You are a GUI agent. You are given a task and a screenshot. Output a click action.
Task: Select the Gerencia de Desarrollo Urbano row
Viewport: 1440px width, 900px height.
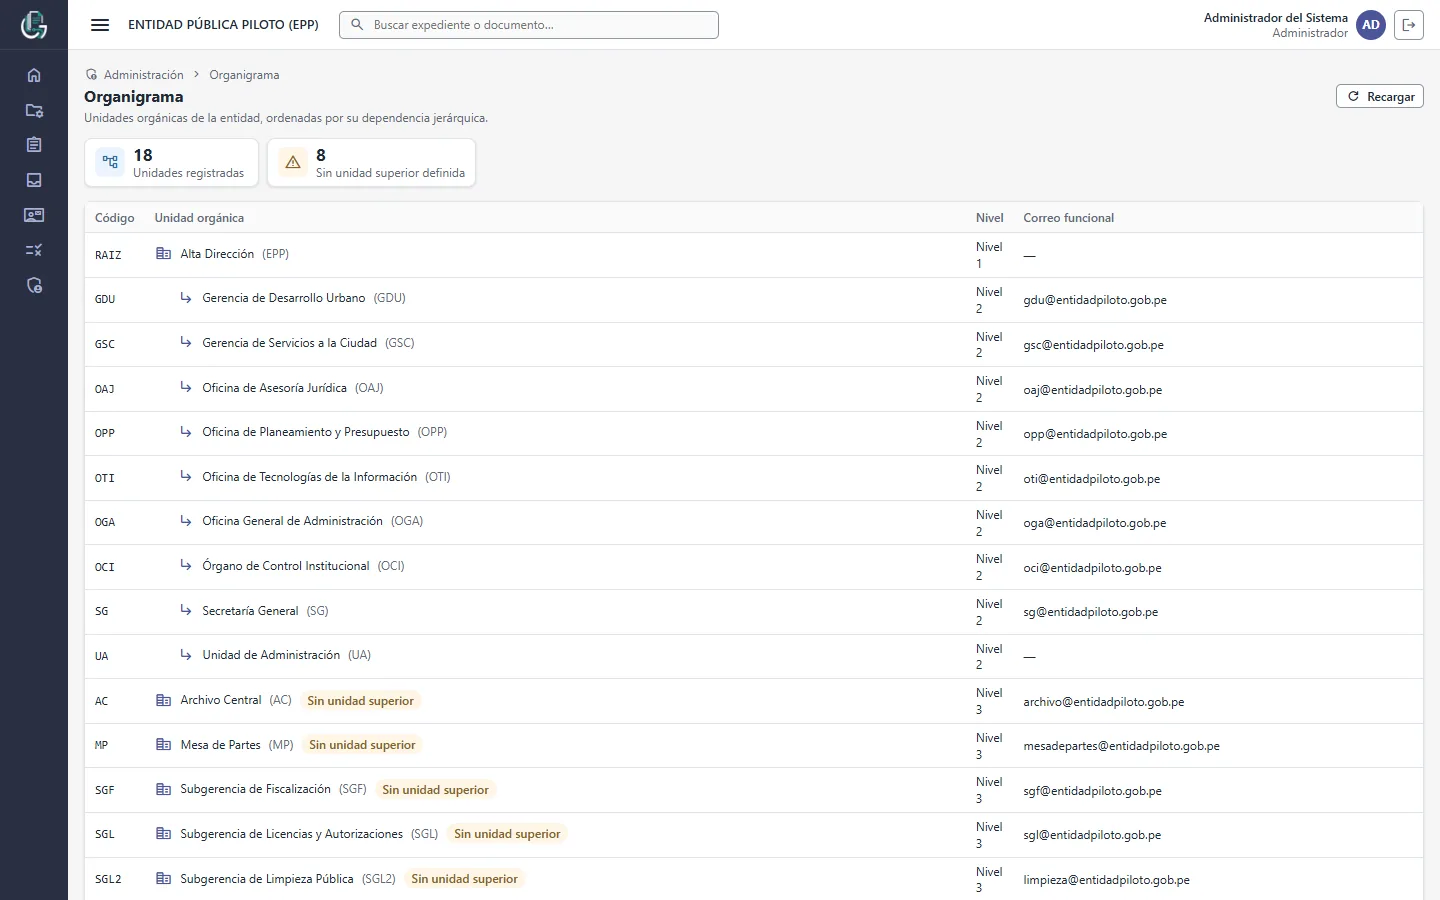(x=754, y=300)
